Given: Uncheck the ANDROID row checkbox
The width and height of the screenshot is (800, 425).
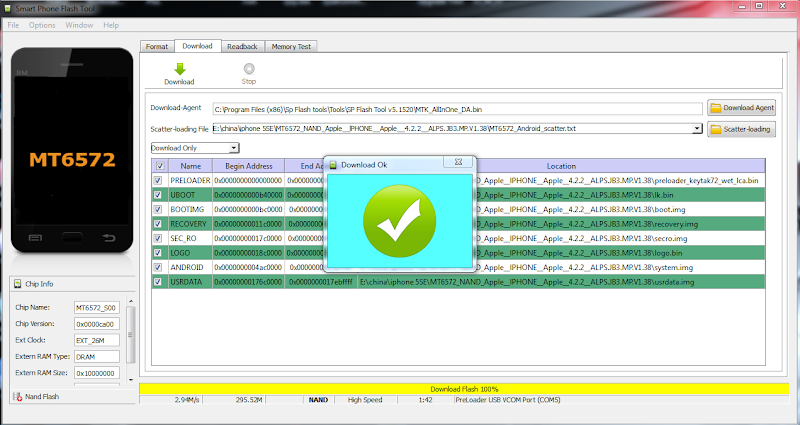Looking at the screenshot, I should [x=158, y=267].
